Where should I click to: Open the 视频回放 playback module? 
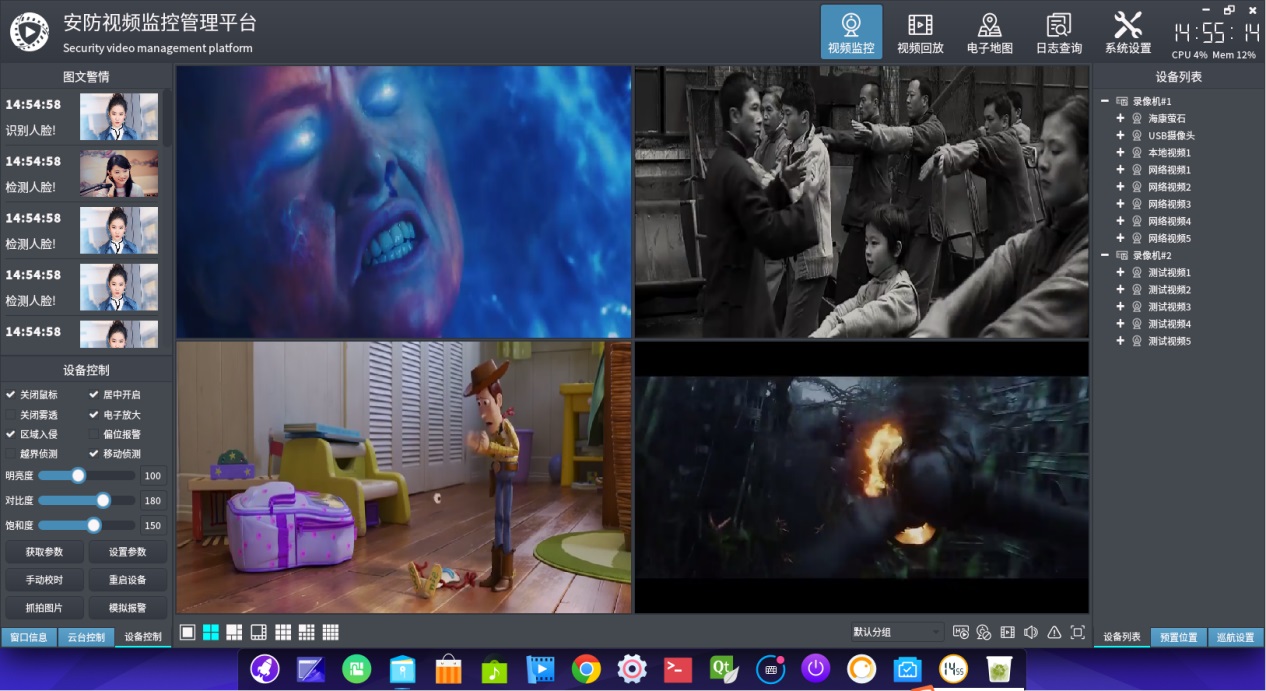(920, 32)
